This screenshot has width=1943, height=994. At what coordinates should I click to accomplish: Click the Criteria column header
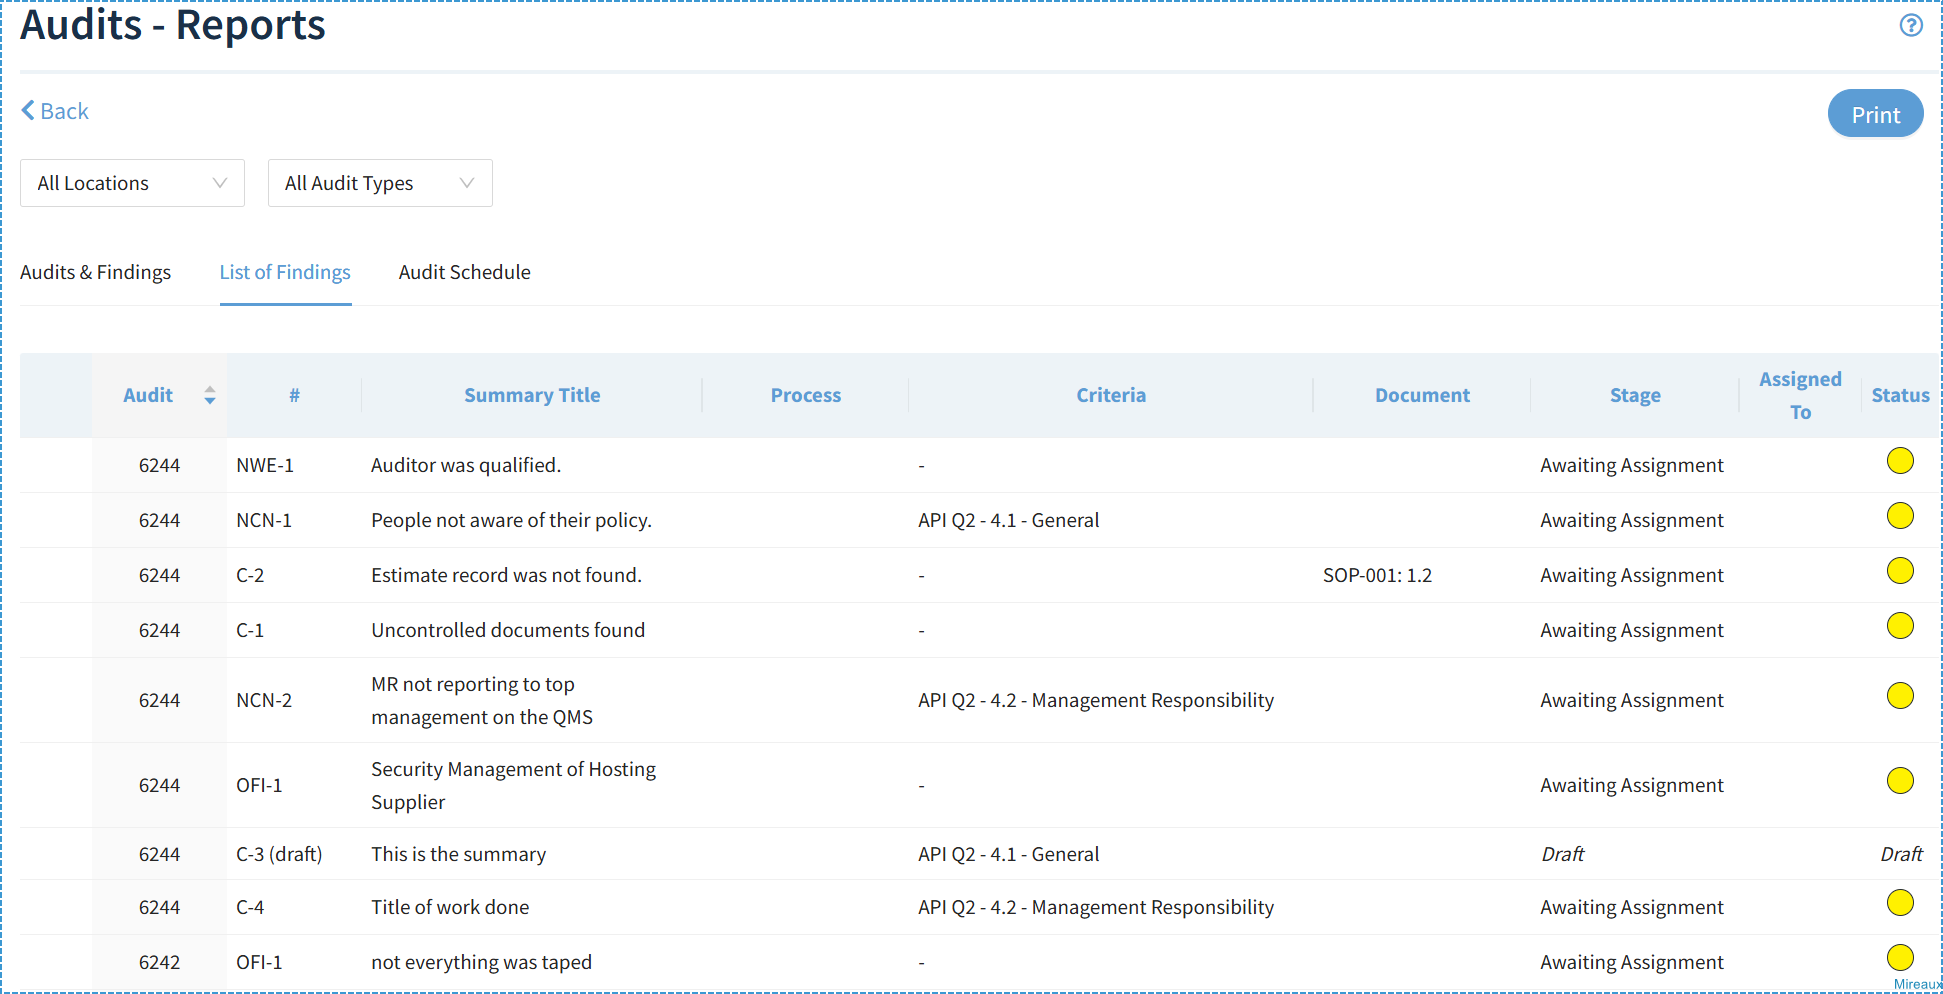pos(1111,395)
